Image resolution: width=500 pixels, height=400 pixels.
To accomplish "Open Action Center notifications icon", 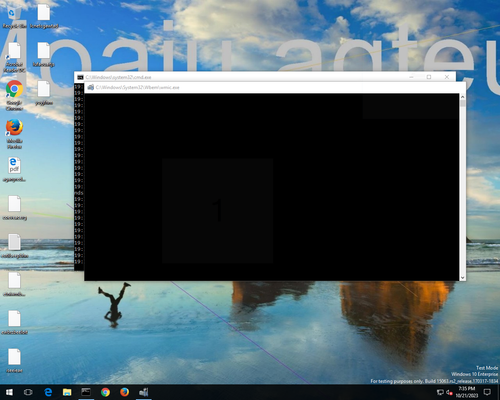I will [487, 392].
